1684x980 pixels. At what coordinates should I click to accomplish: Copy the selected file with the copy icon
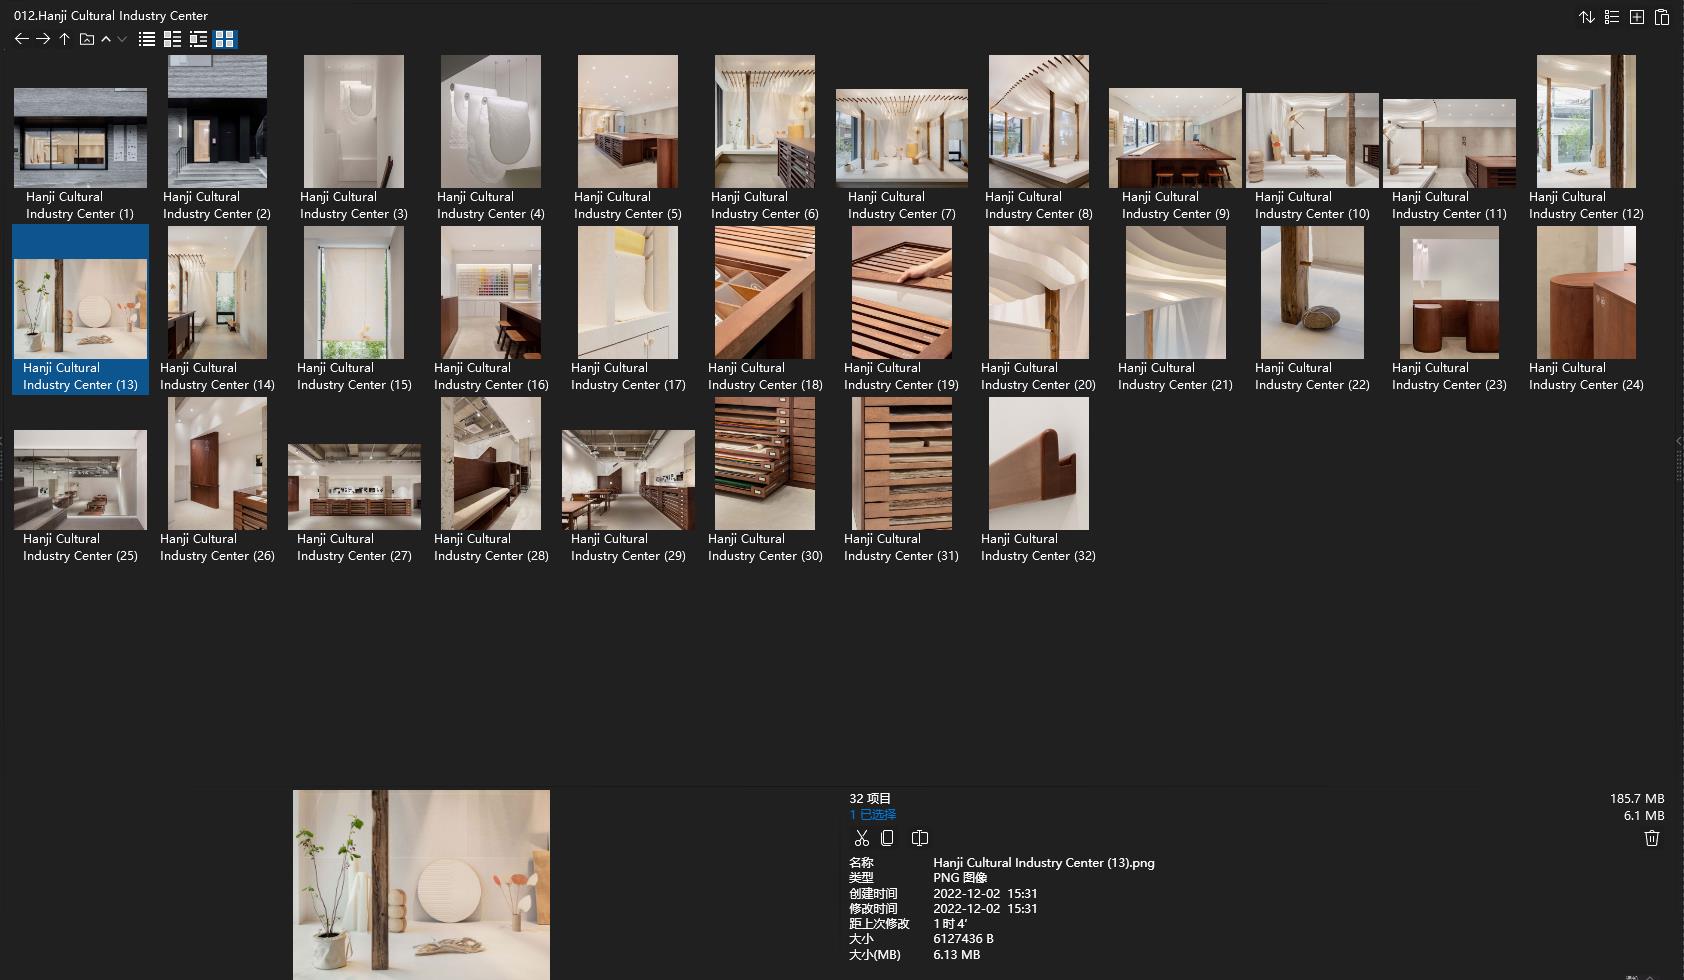coord(888,838)
